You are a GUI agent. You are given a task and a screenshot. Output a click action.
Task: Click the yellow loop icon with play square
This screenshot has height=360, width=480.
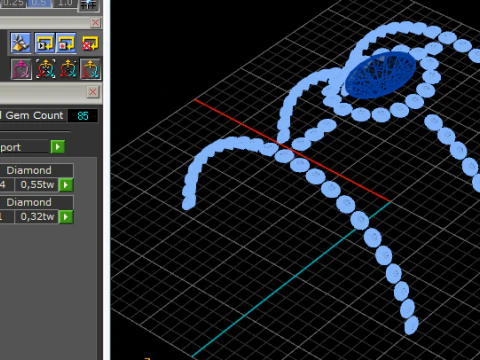pos(45,43)
